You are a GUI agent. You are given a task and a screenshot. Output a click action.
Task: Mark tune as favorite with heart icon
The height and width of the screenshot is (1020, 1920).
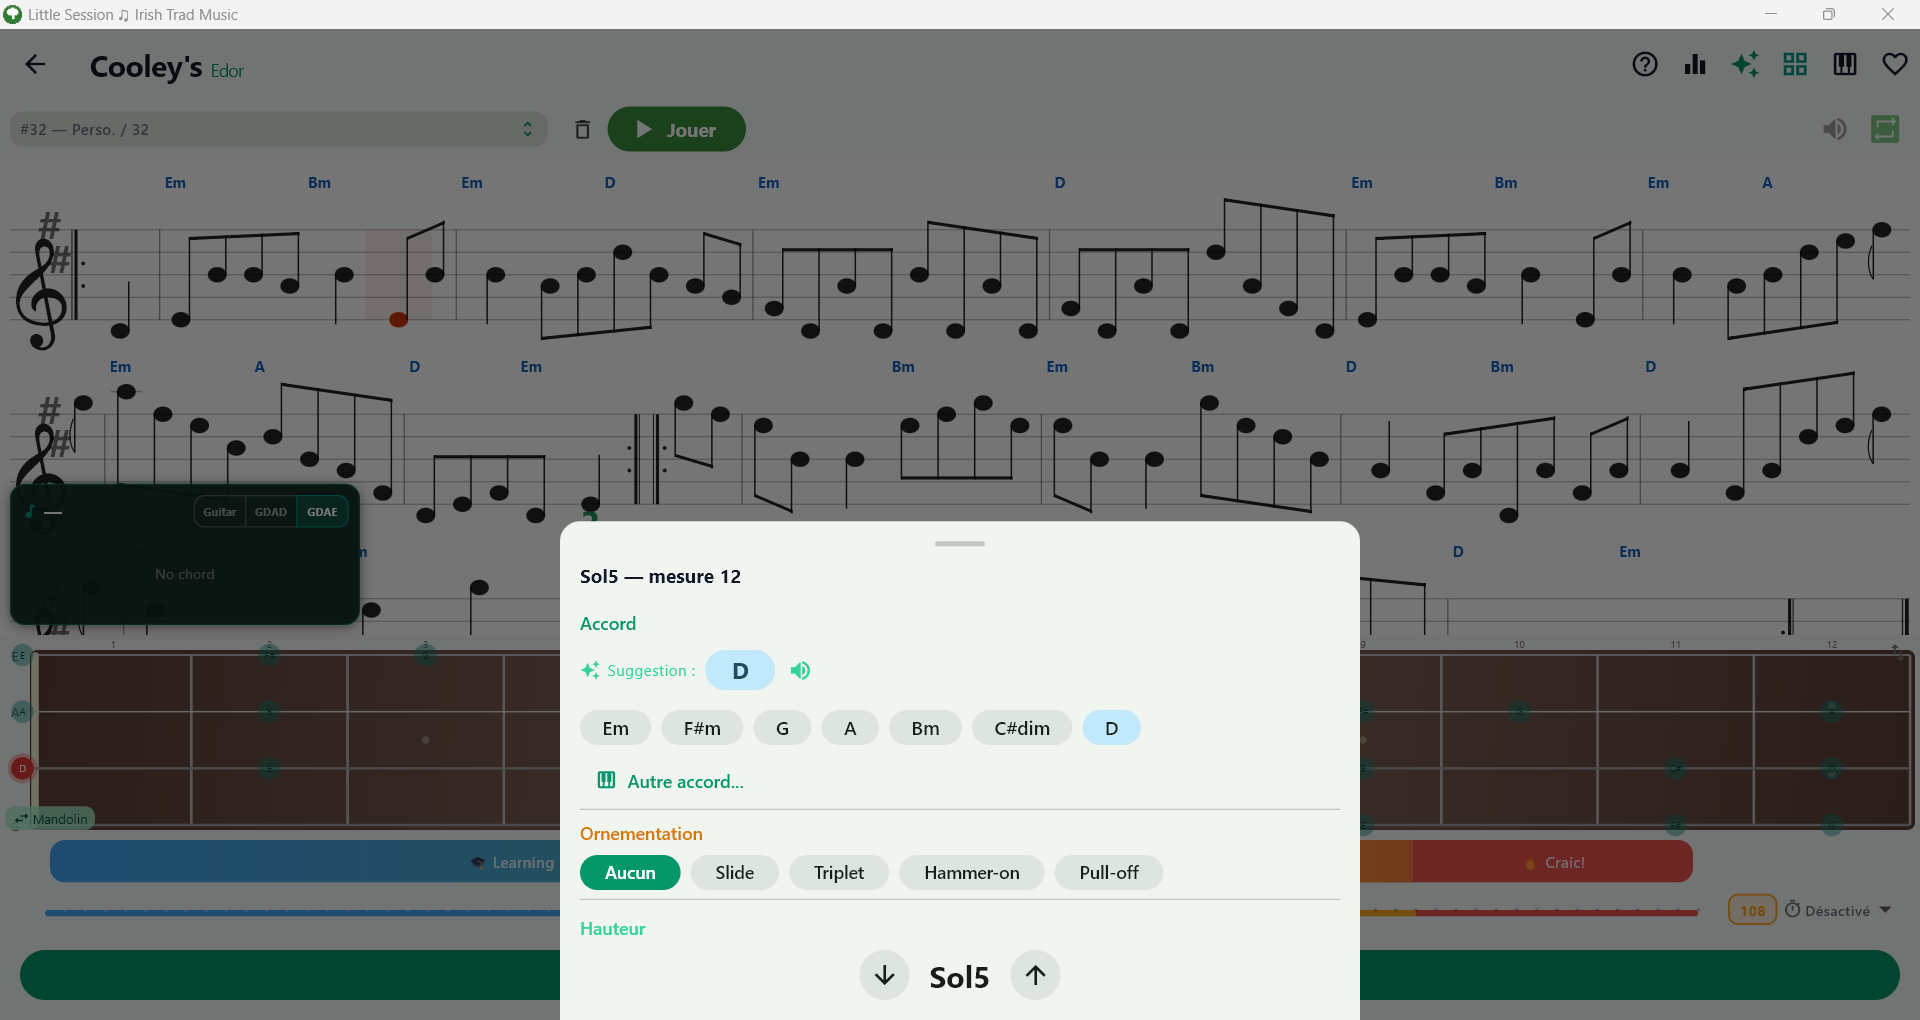[x=1895, y=65]
